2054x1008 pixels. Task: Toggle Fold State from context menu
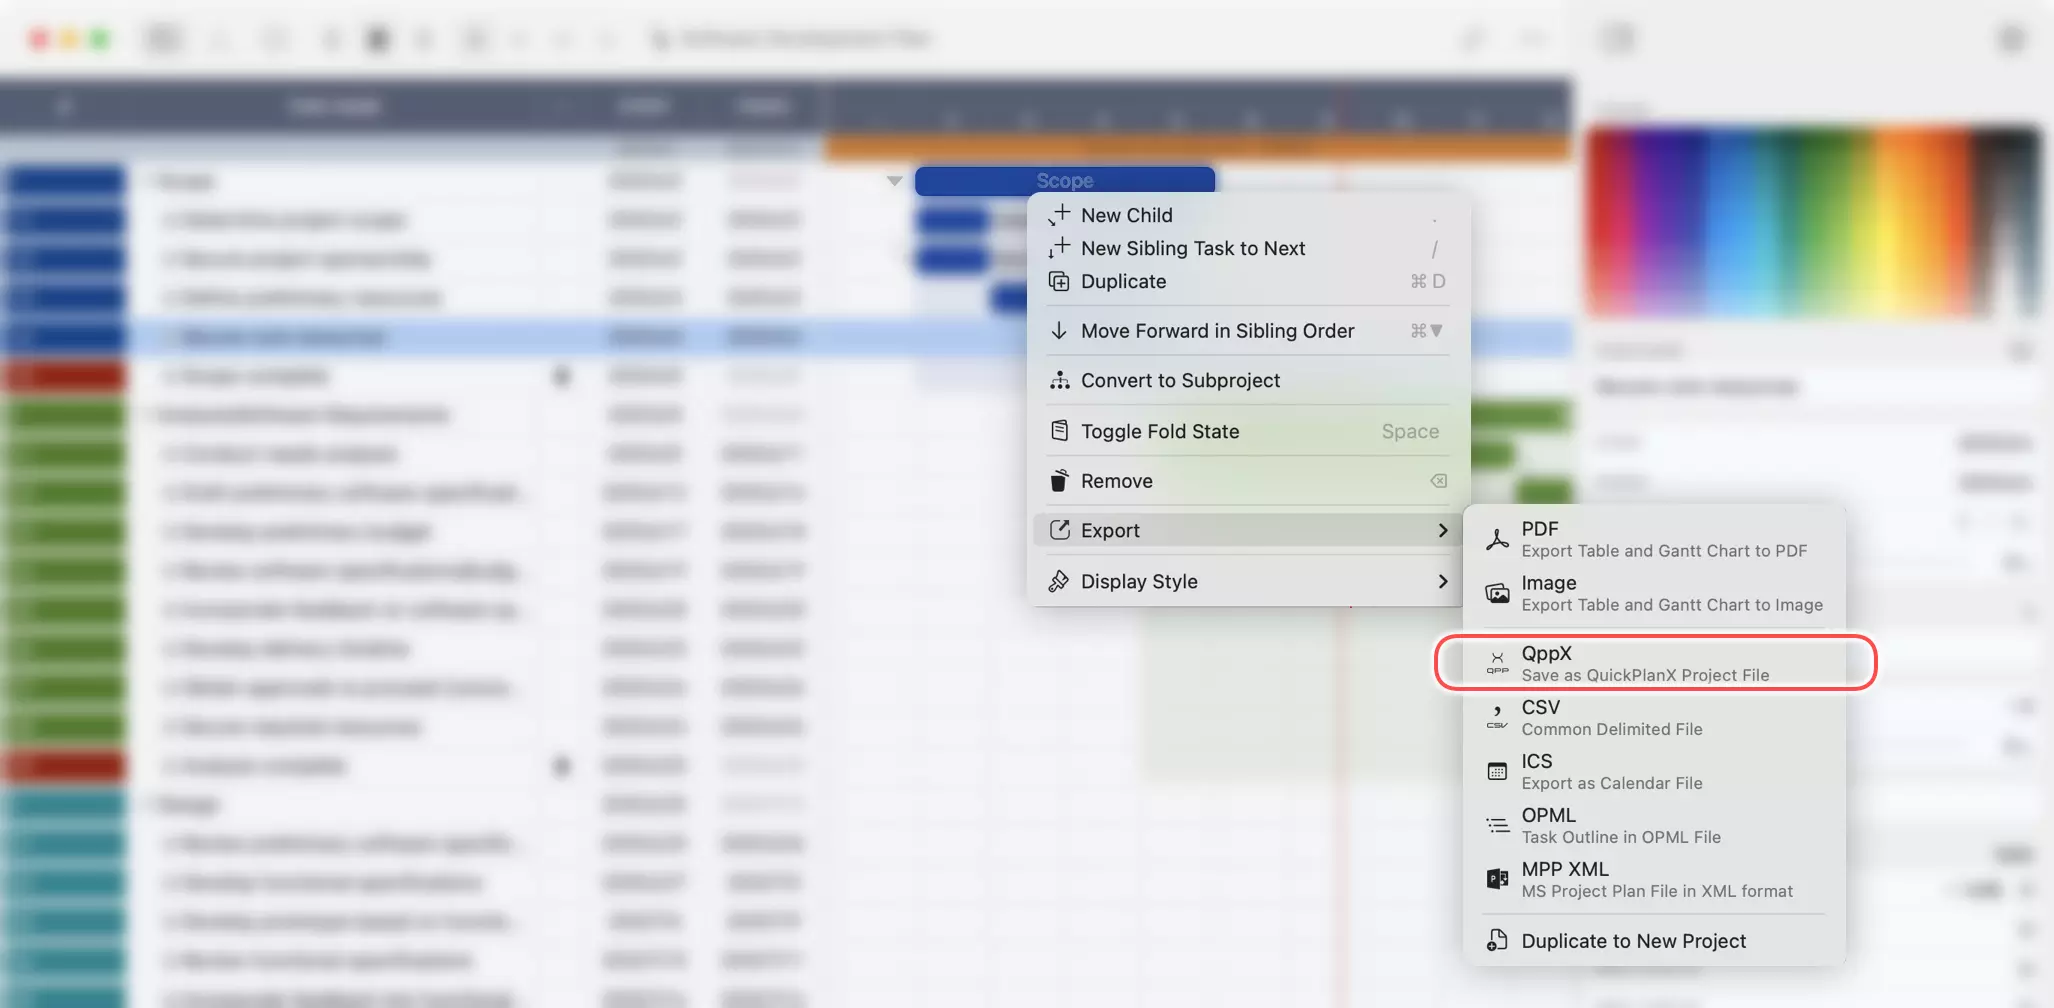(x=1159, y=431)
